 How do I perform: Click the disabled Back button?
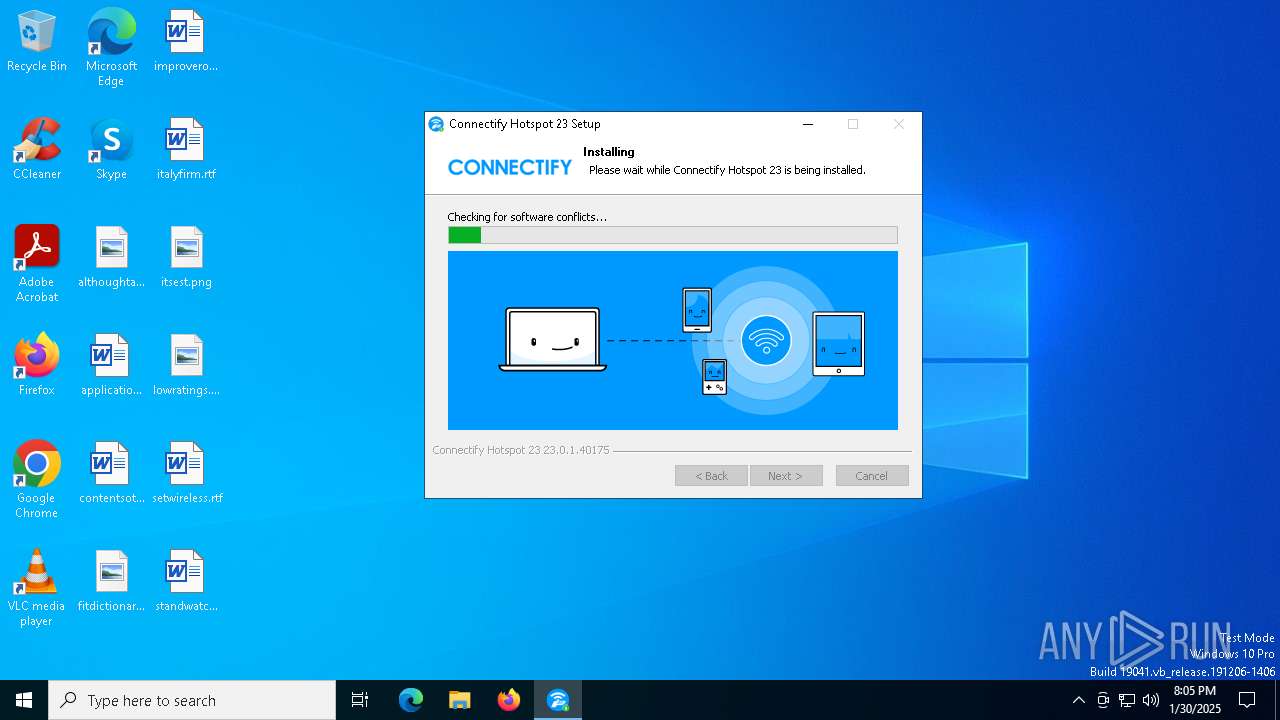711,476
